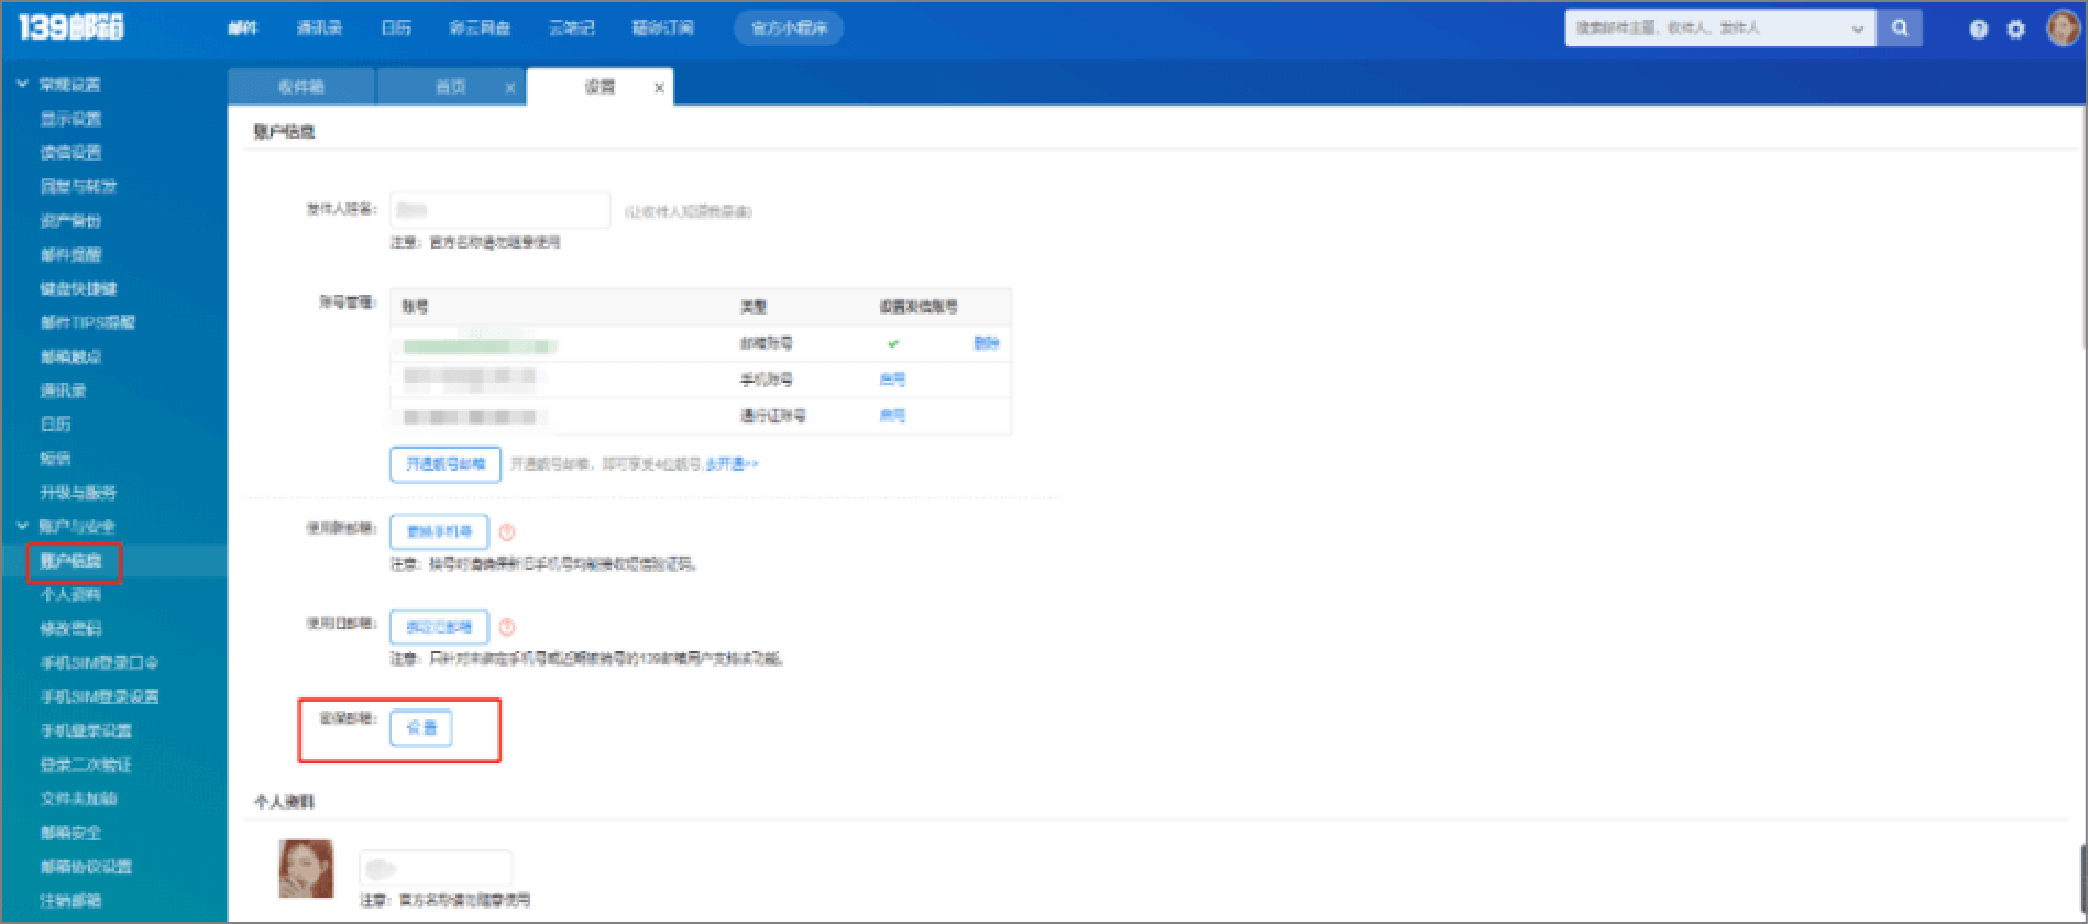Open 日历 in the top navigation
Screen dimensions: 2088x924
pos(396,28)
